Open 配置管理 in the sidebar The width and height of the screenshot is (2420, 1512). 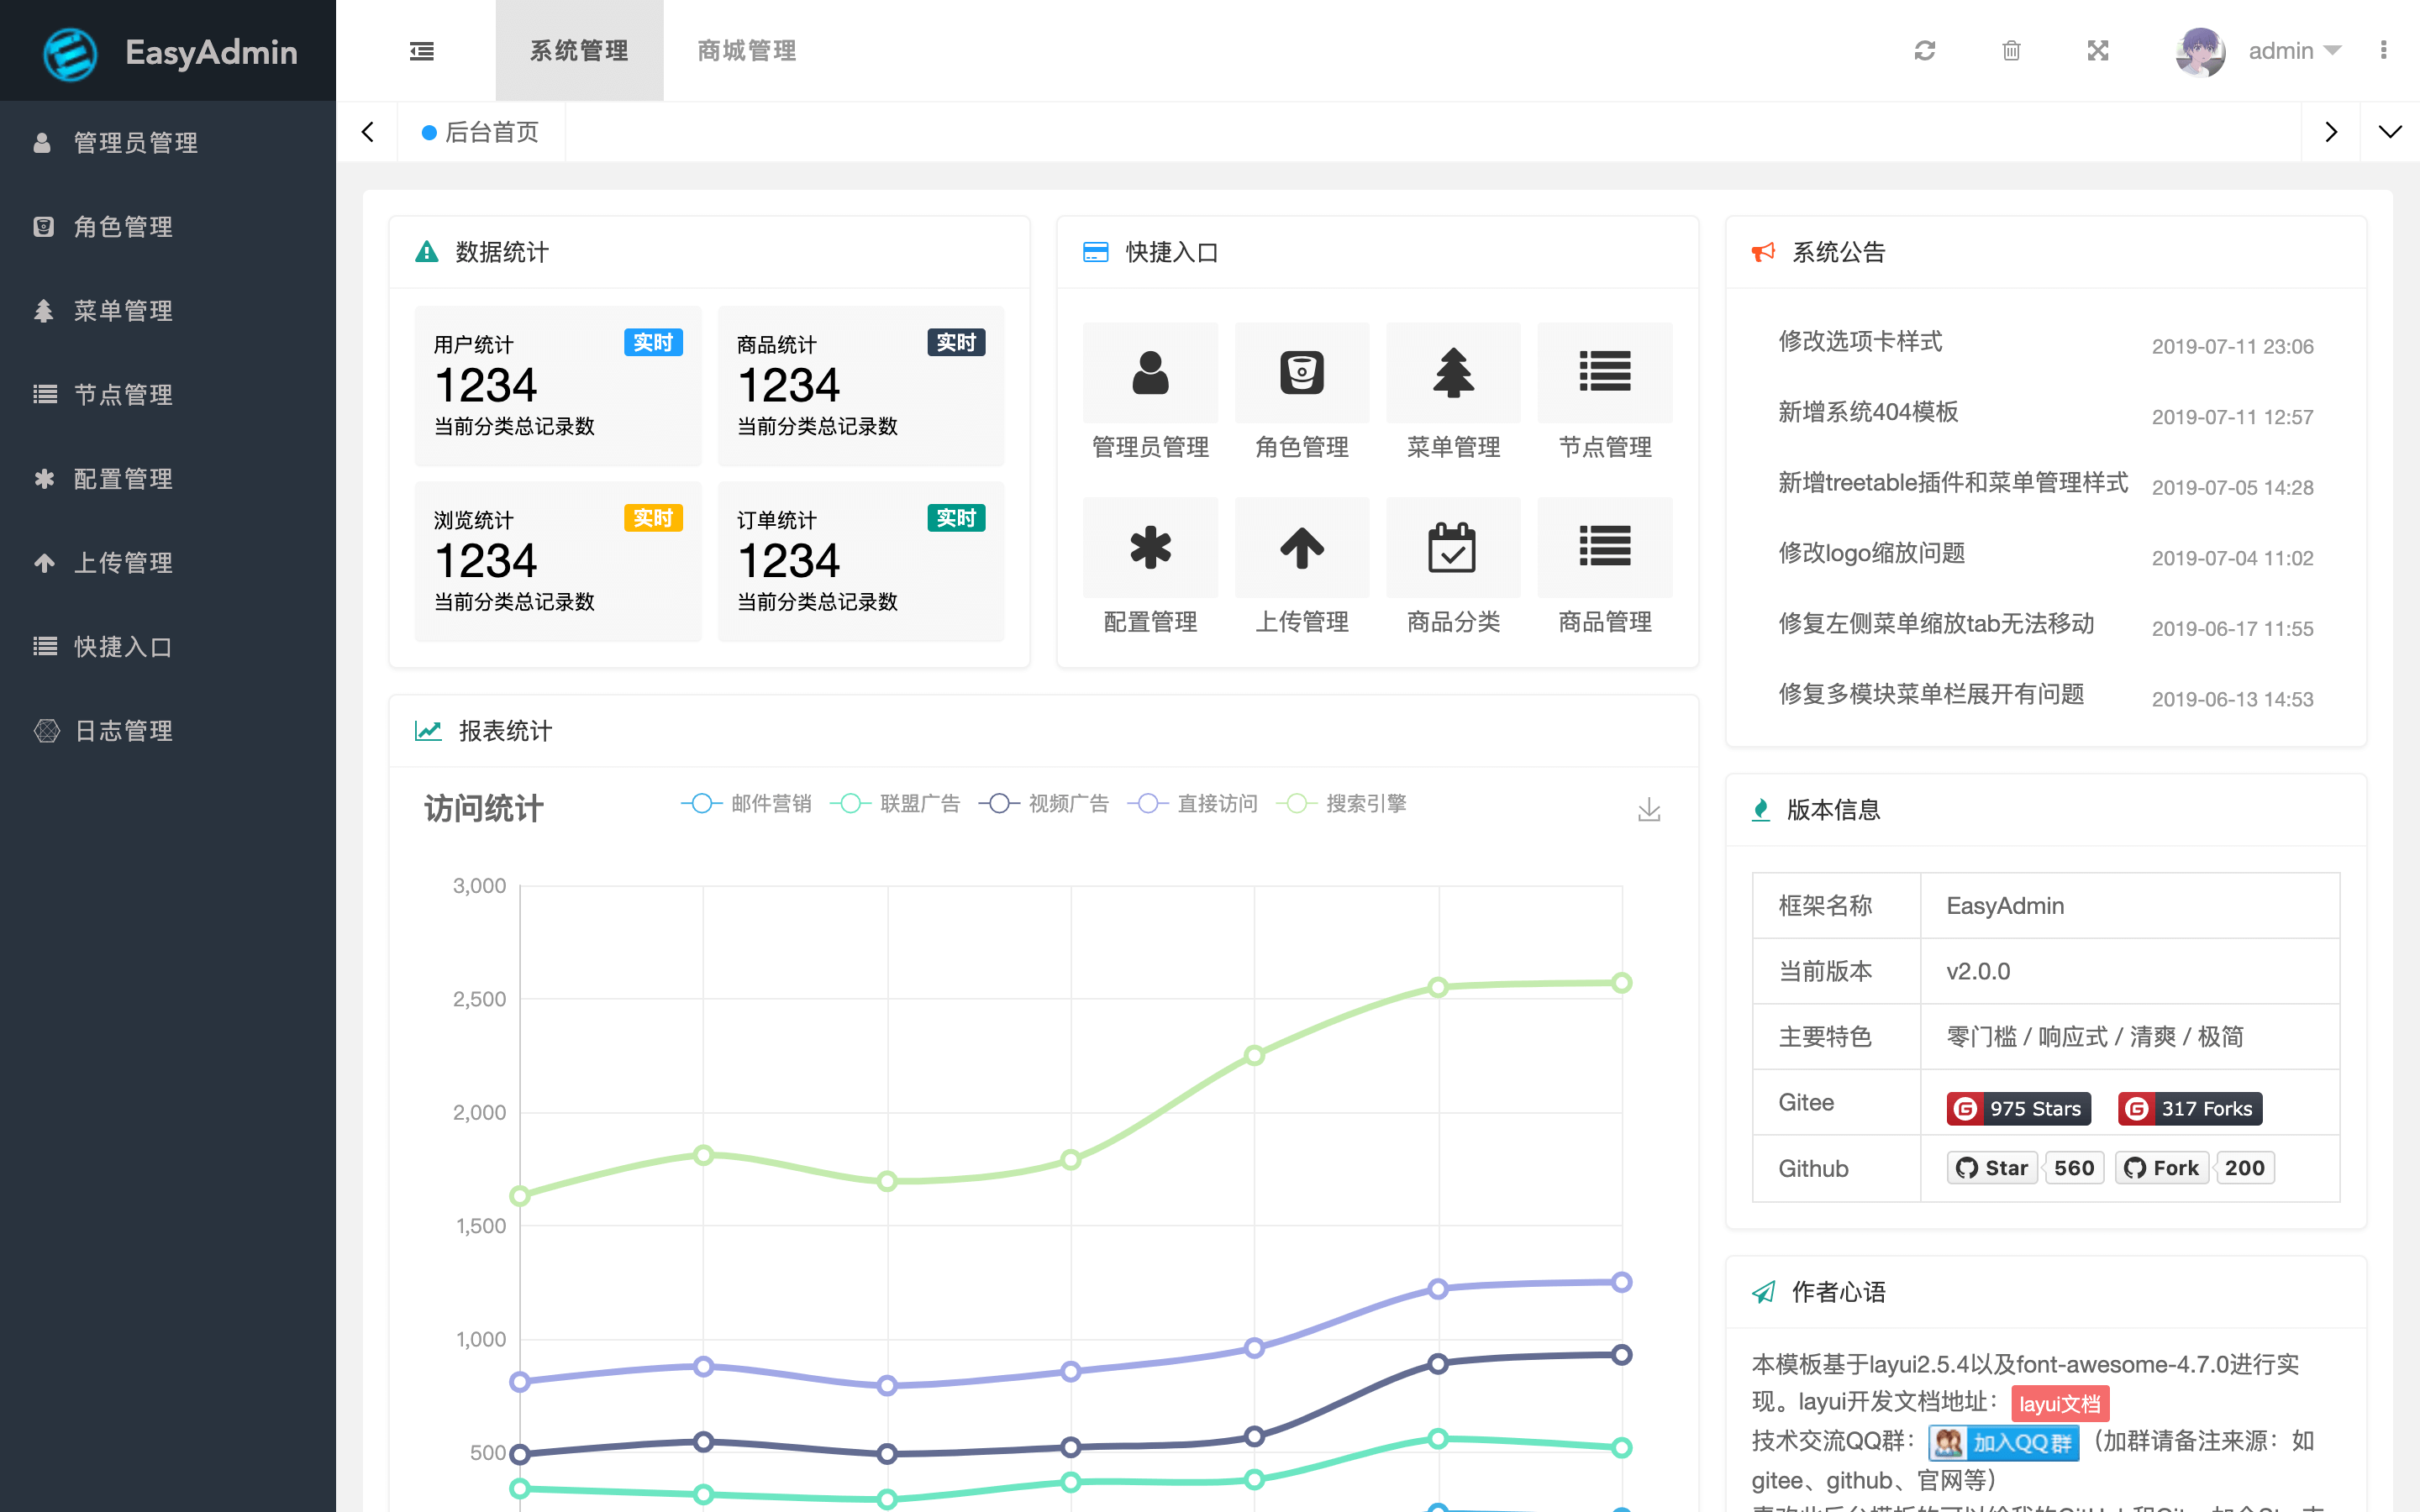pos(168,479)
